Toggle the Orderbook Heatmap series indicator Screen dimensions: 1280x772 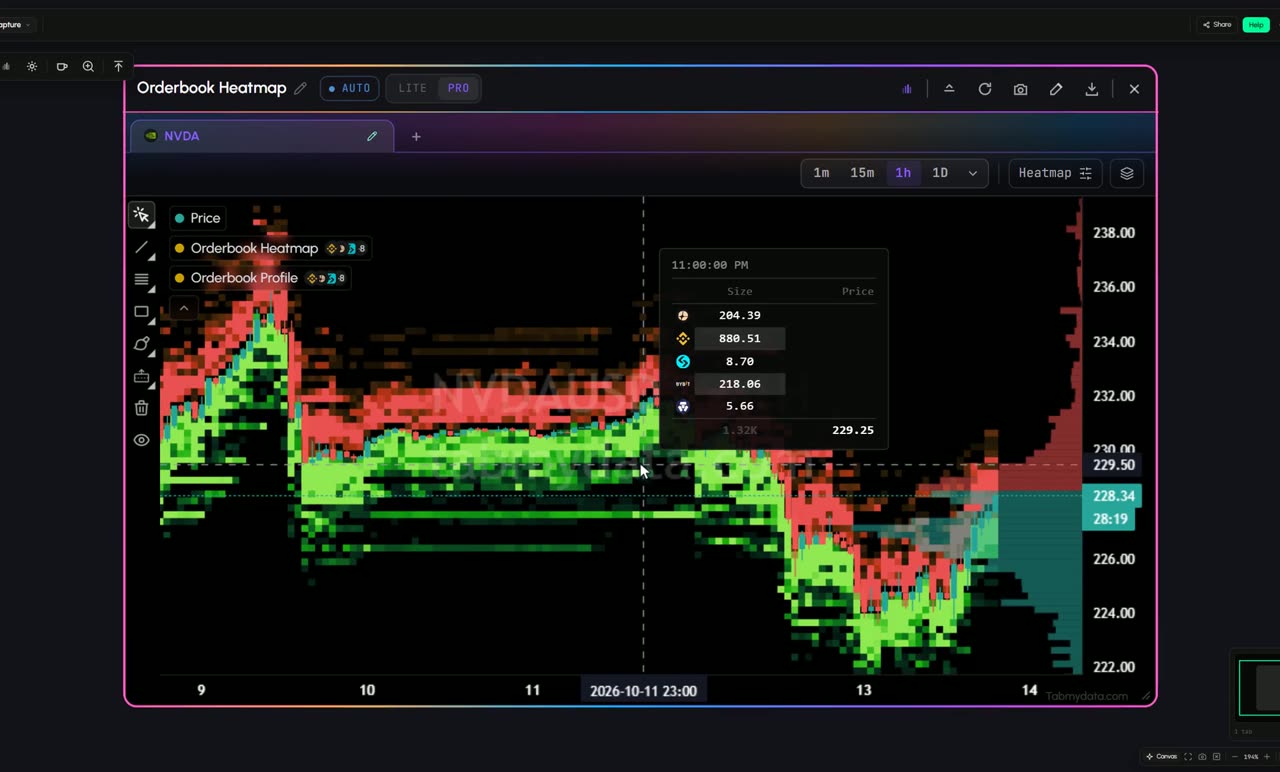[272, 248]
